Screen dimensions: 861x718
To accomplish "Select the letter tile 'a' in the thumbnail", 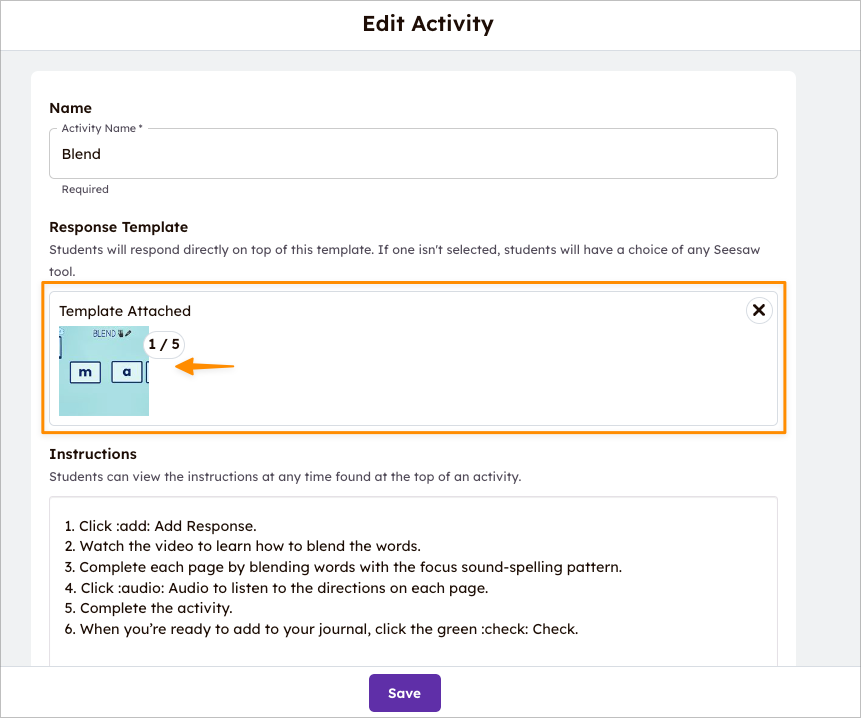I will click(x=127, y=371).
